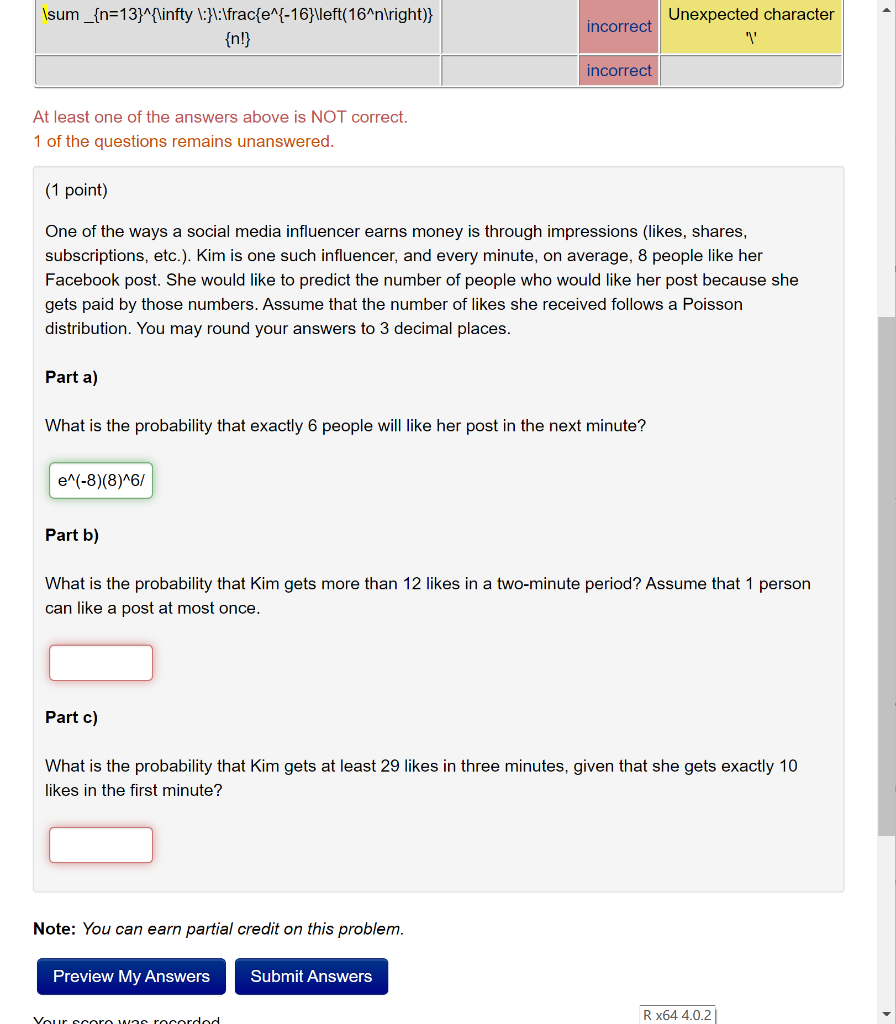Click the empty Part b) answer field

[x=100, y=662]
